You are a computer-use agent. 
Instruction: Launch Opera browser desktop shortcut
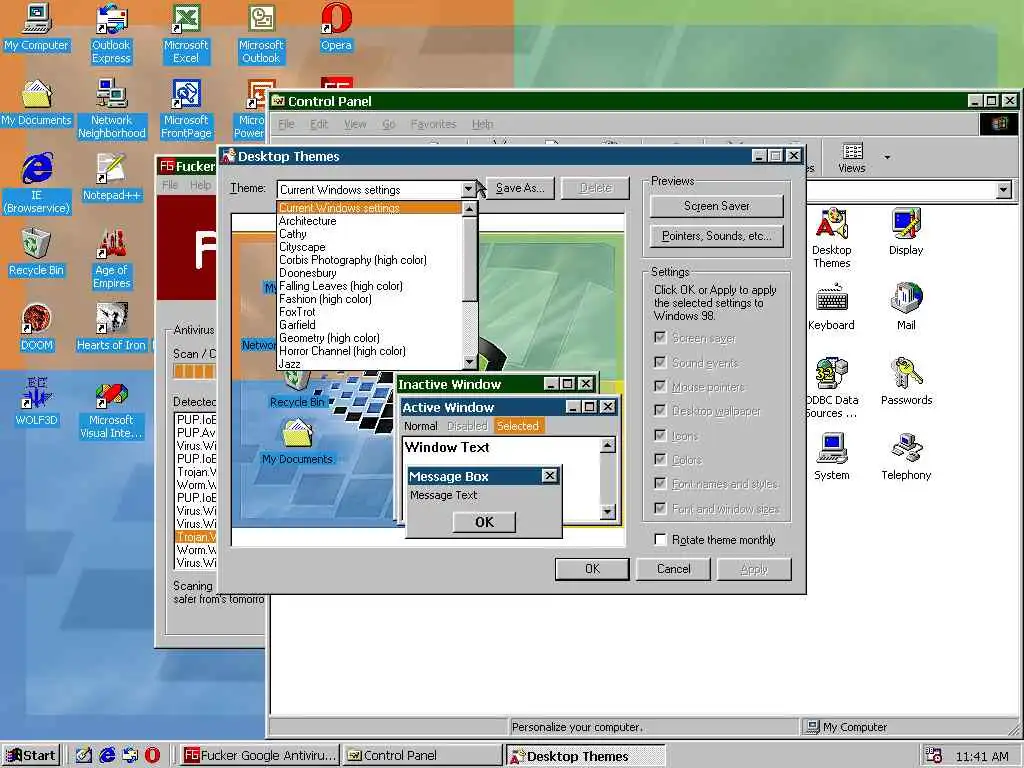point(336,27)
